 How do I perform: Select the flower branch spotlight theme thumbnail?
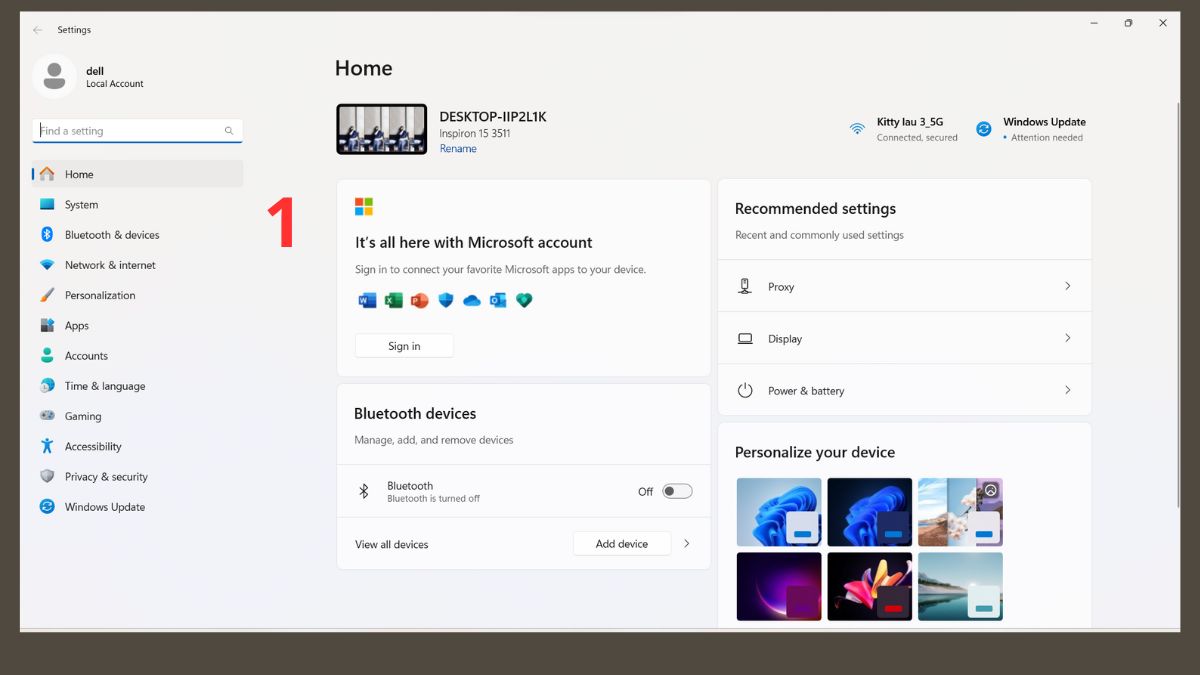[960, 512]
